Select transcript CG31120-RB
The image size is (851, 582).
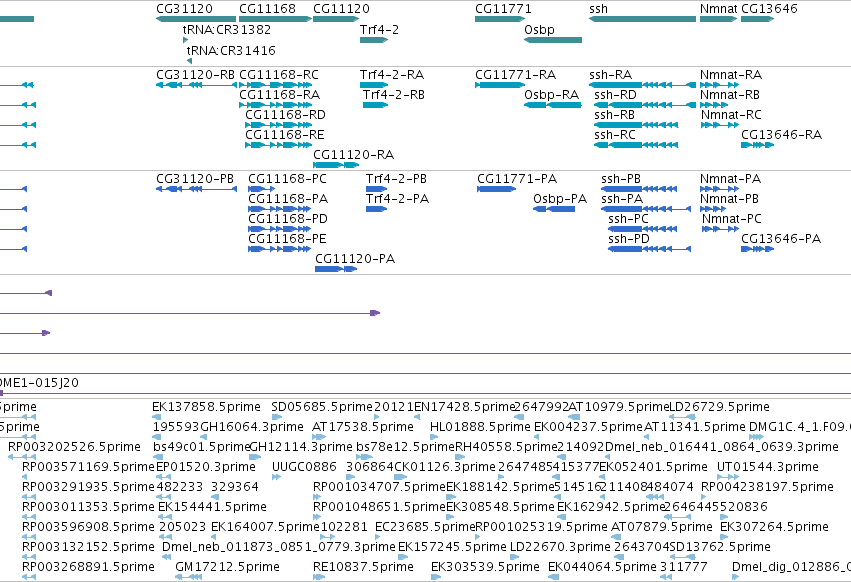pyautogui.click(x=195, y=74)
